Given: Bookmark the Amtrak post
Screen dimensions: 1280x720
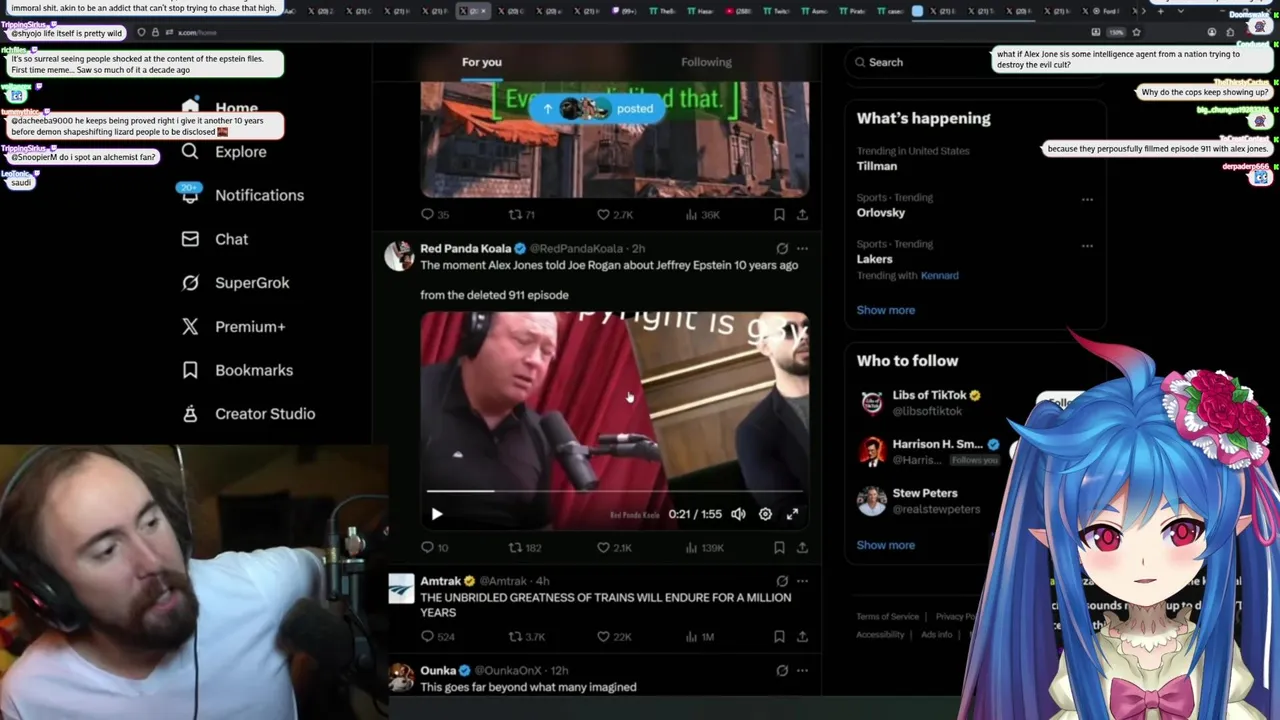Looking at the screenshot, I should pyautogui.click(x=779, y=637).
